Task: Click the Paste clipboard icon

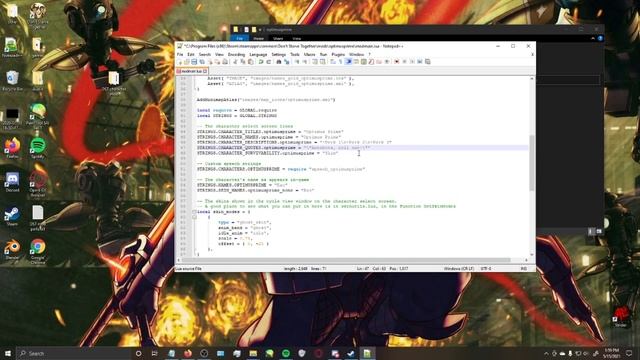Action: click(x=250, y=62)
